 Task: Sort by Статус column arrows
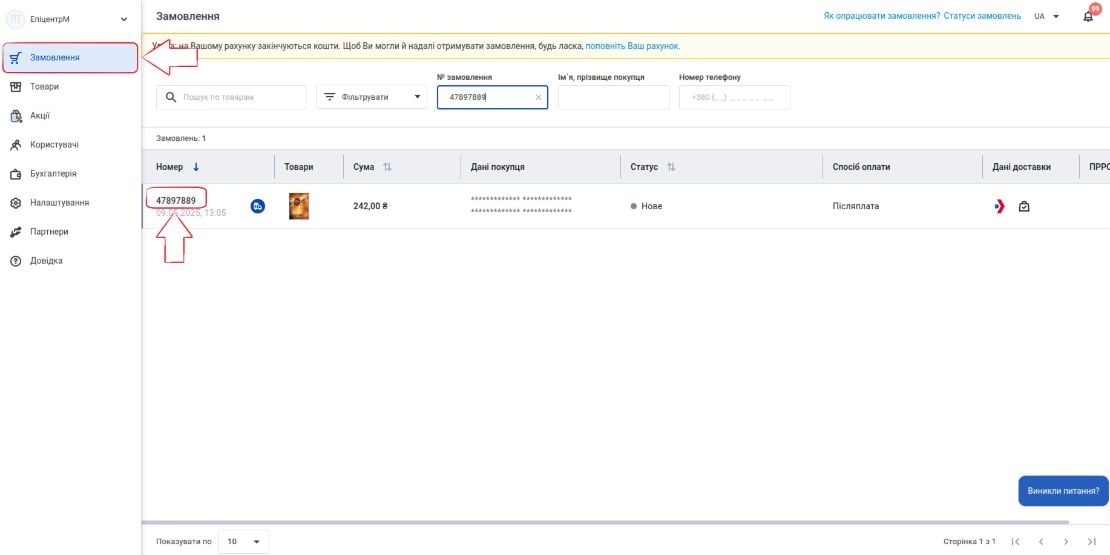[670, 167]
